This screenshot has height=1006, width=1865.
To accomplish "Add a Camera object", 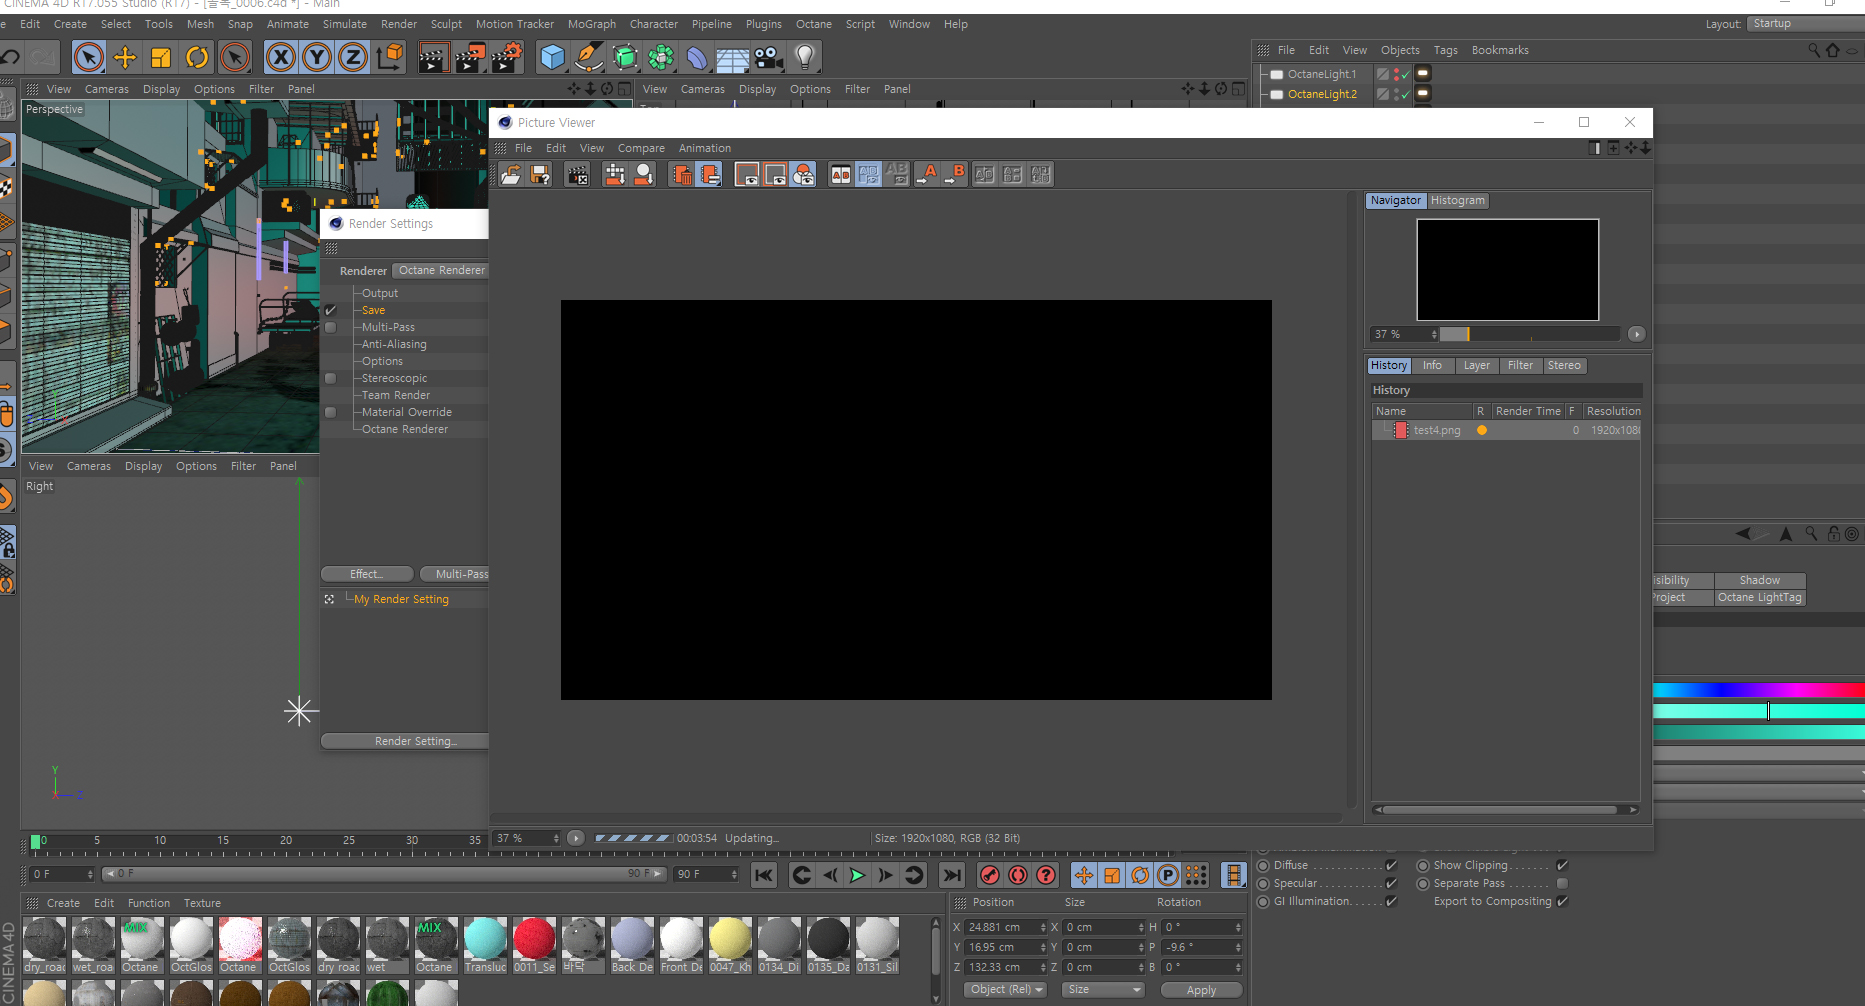I will click(769, 58).
